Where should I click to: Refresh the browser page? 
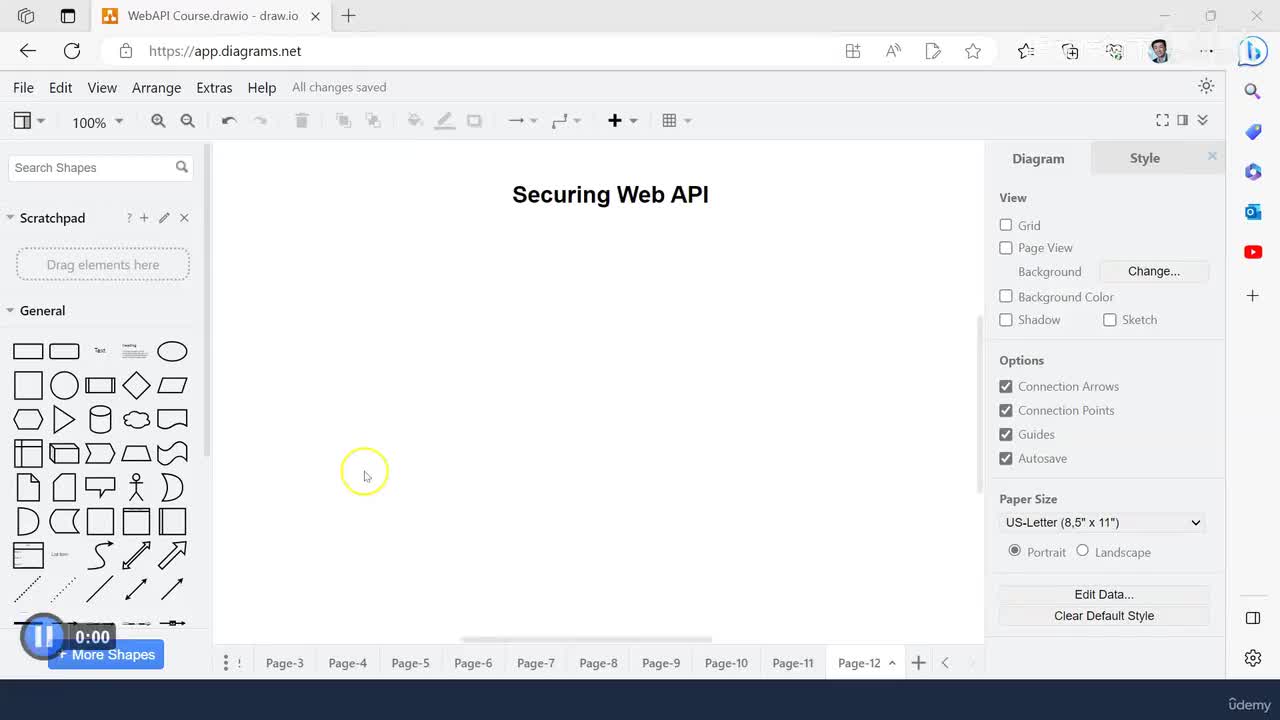[x=72, y=51]
